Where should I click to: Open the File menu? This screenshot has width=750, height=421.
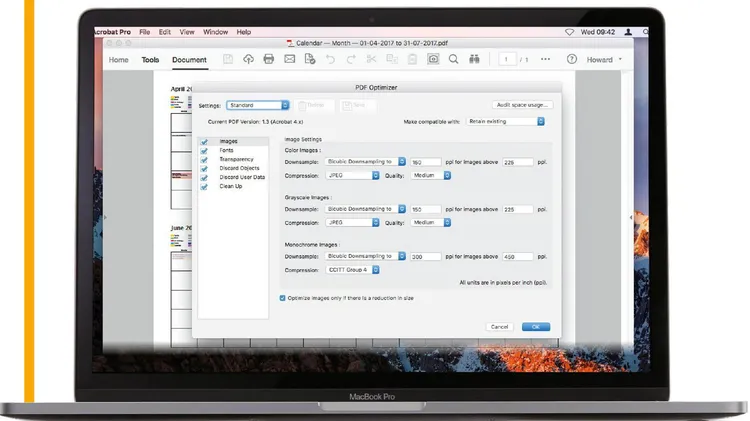144,32
